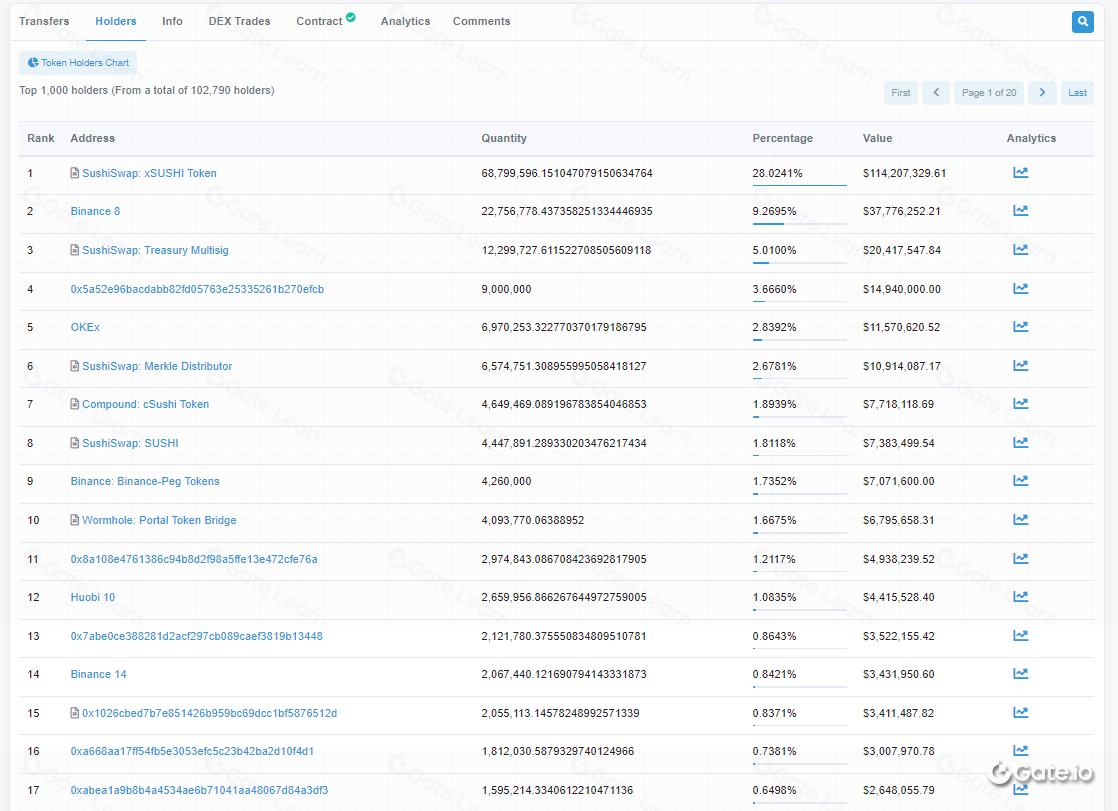
Task: Open analytics chart icon for Treasury Multisig row
Action: point(1020,250)
